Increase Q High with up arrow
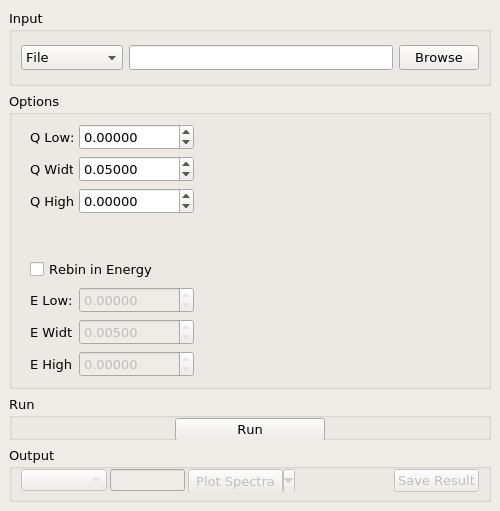500x511 pixels. tap(186, 196)
